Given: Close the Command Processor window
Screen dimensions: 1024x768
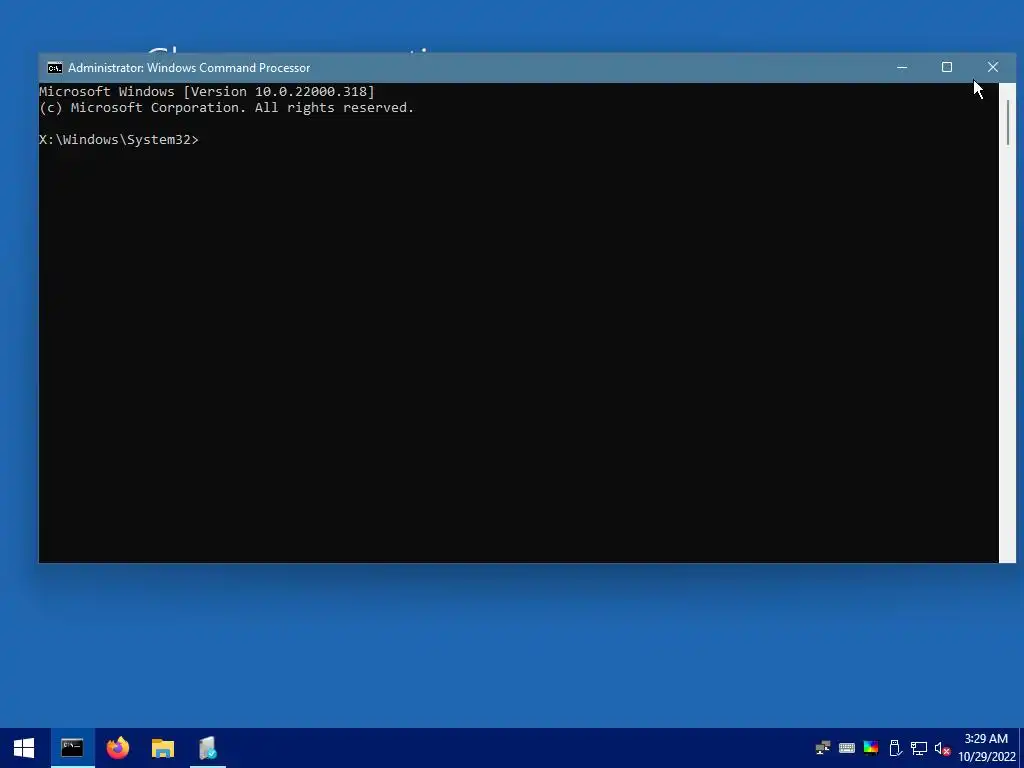Looking at the screenshot, I should pyautogui.click(x=993, y=67).
